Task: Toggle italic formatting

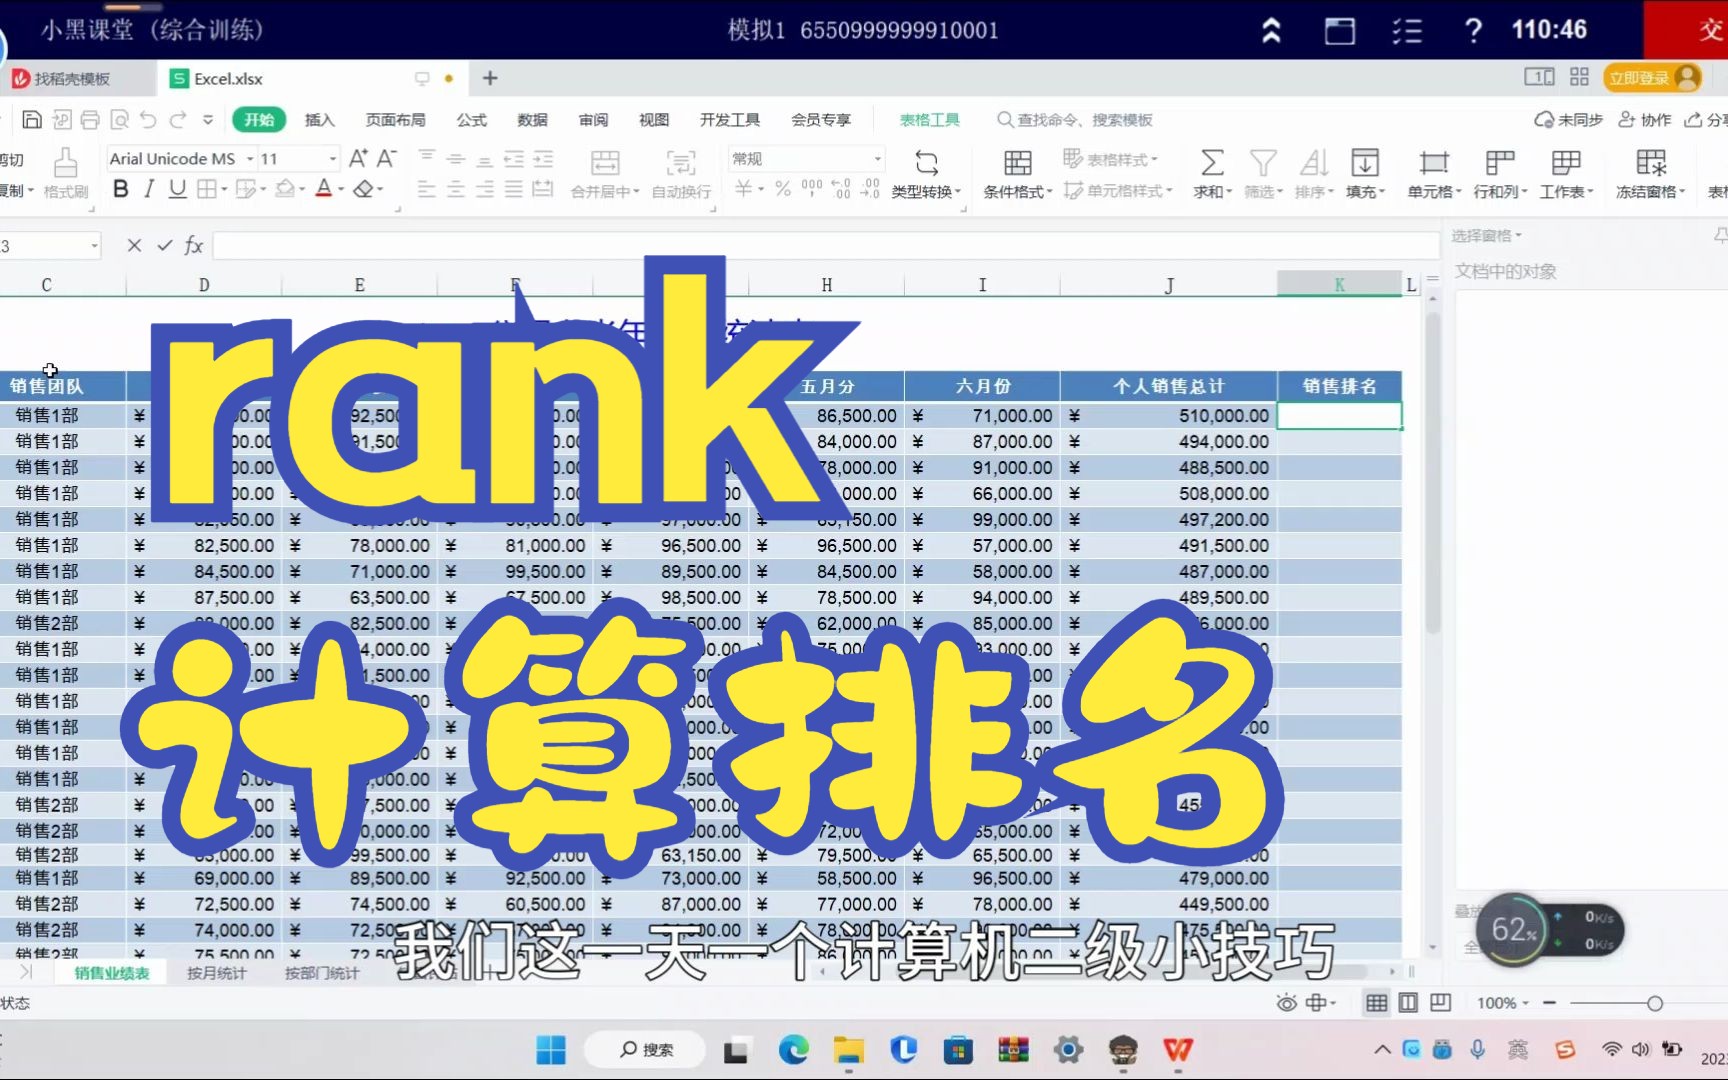Action: pyautogui.click(x=148, y=189)
